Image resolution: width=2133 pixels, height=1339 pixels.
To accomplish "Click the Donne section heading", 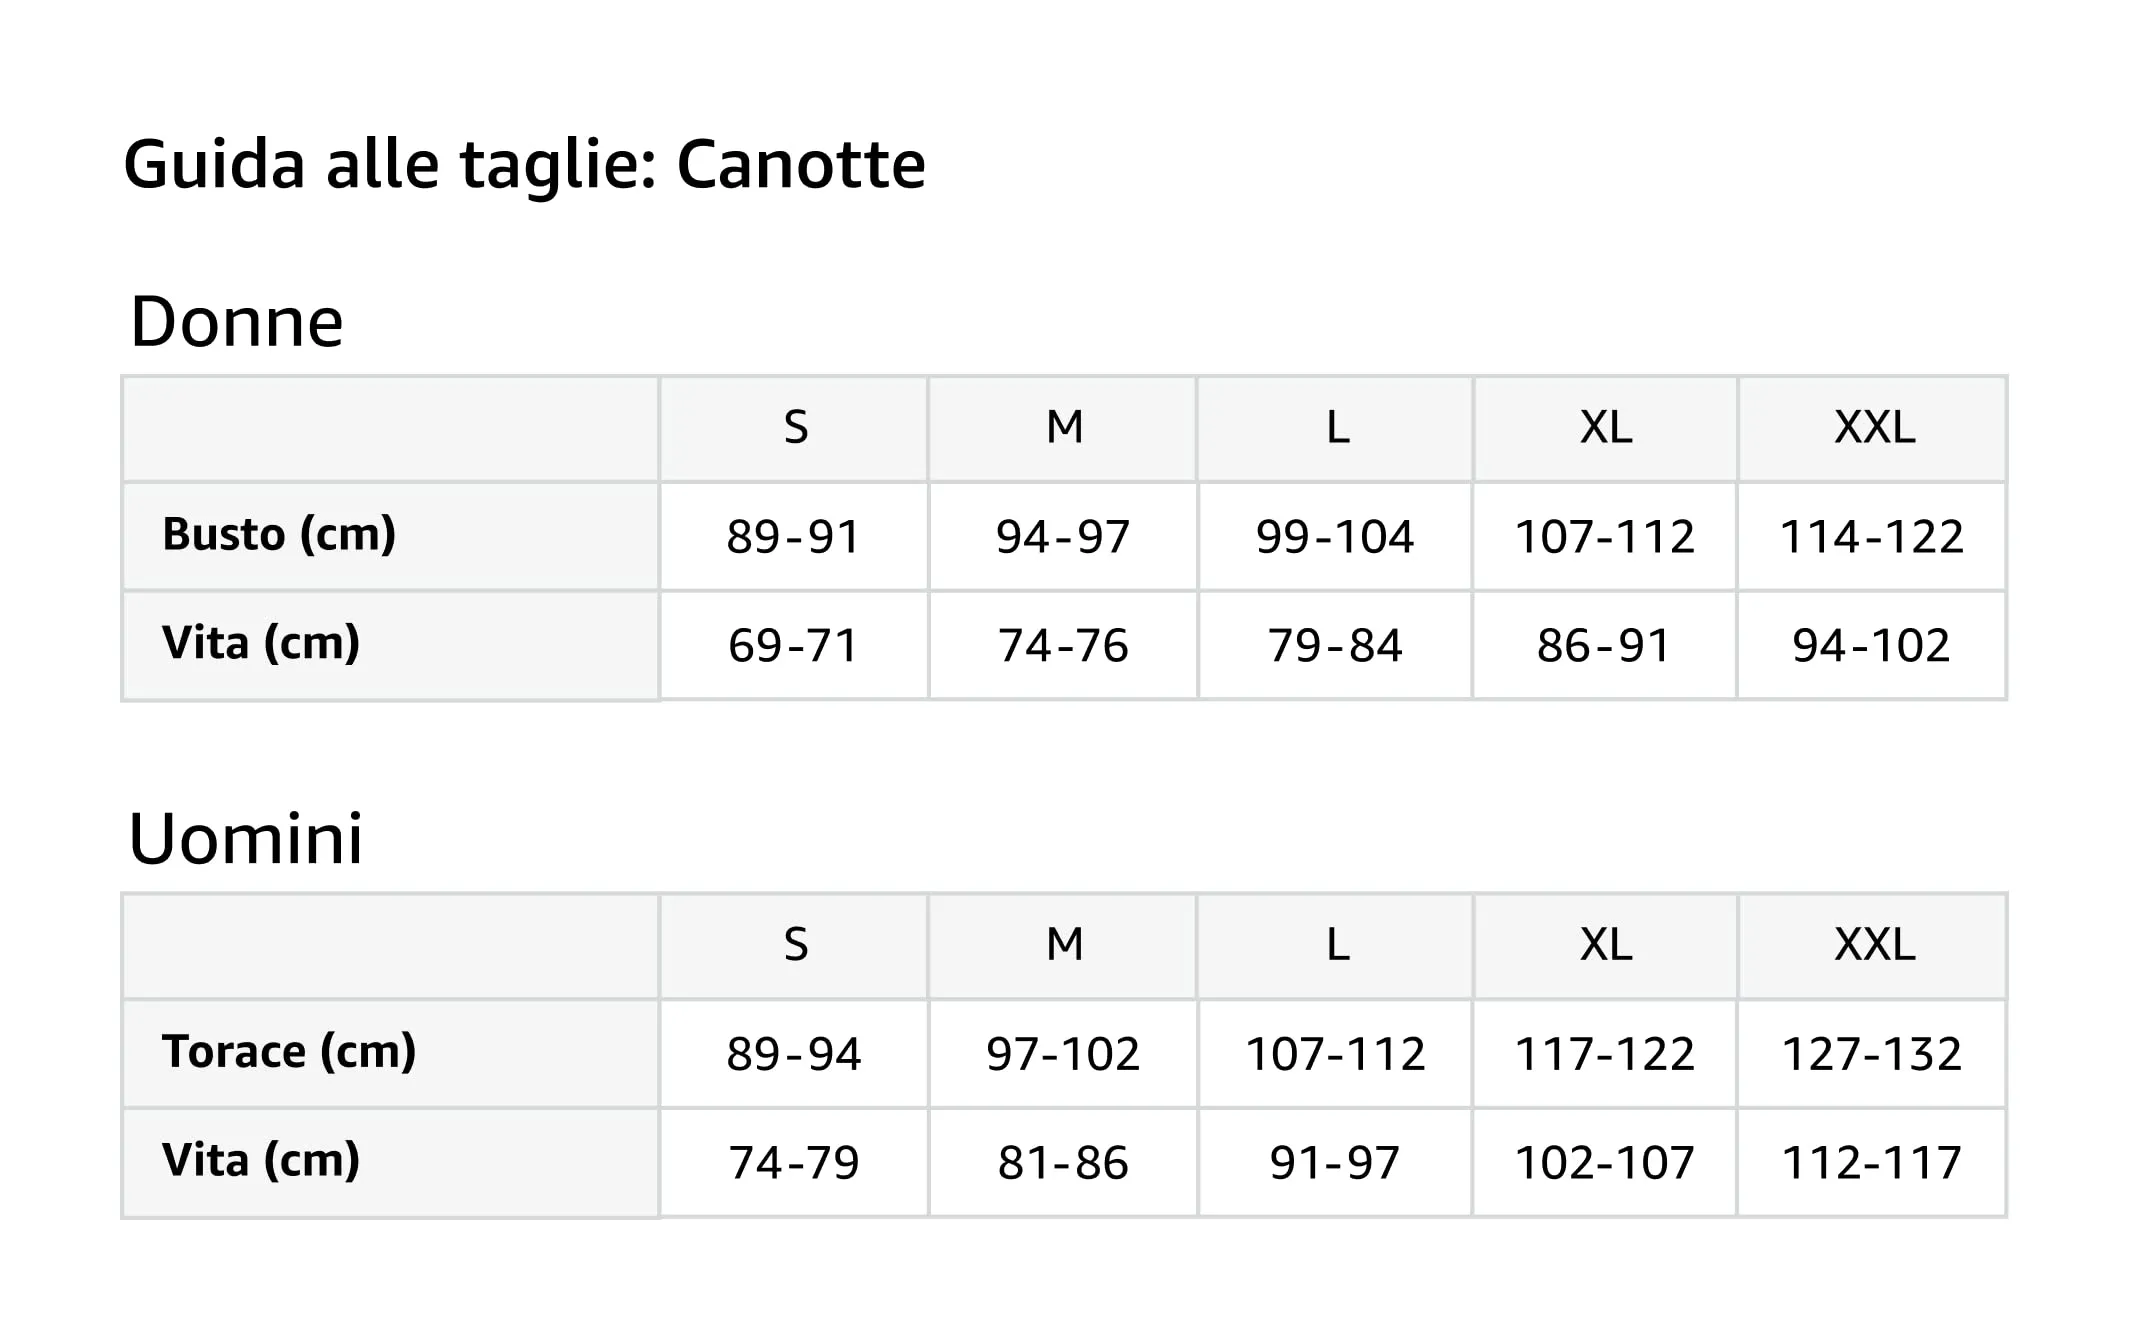I will pyautogui.click(x=236, y=322).
